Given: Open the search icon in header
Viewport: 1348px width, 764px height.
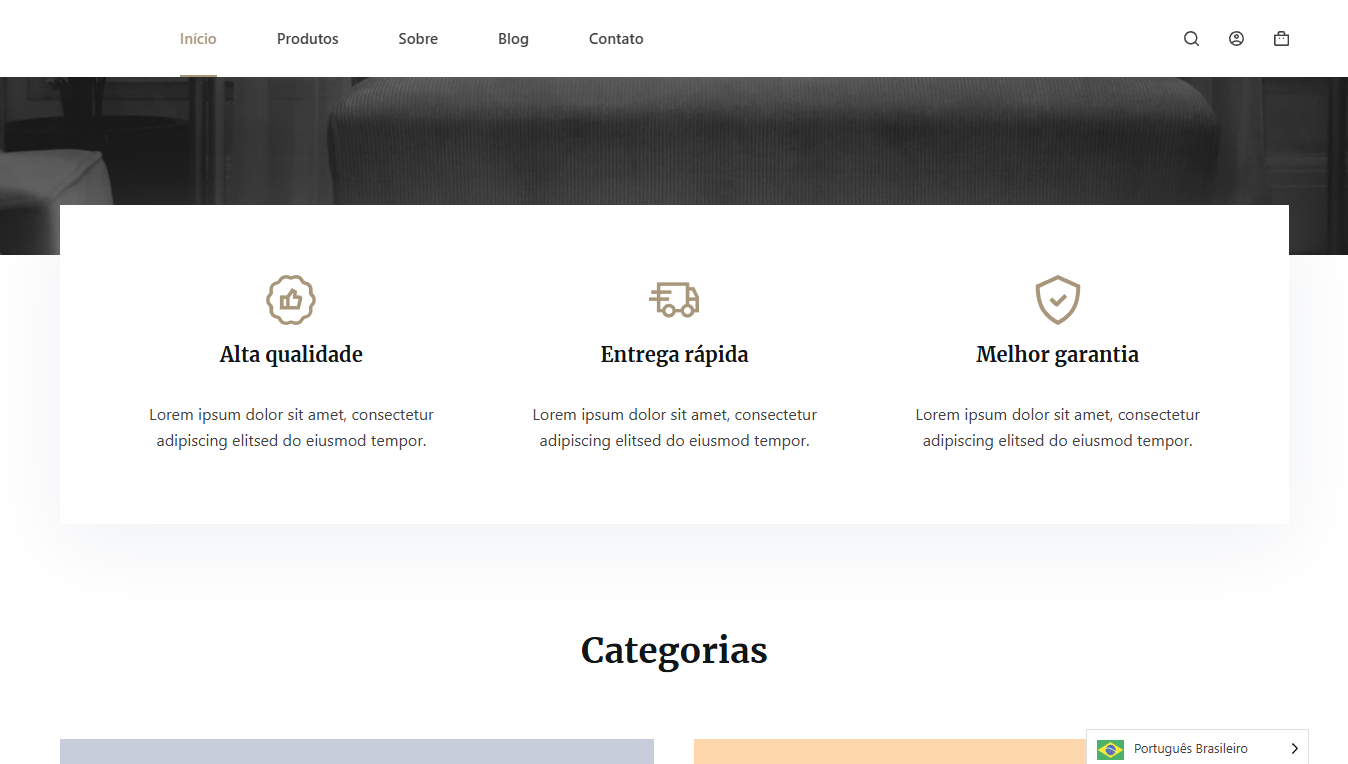Looking at the screenshot, I should [1191, 39].
